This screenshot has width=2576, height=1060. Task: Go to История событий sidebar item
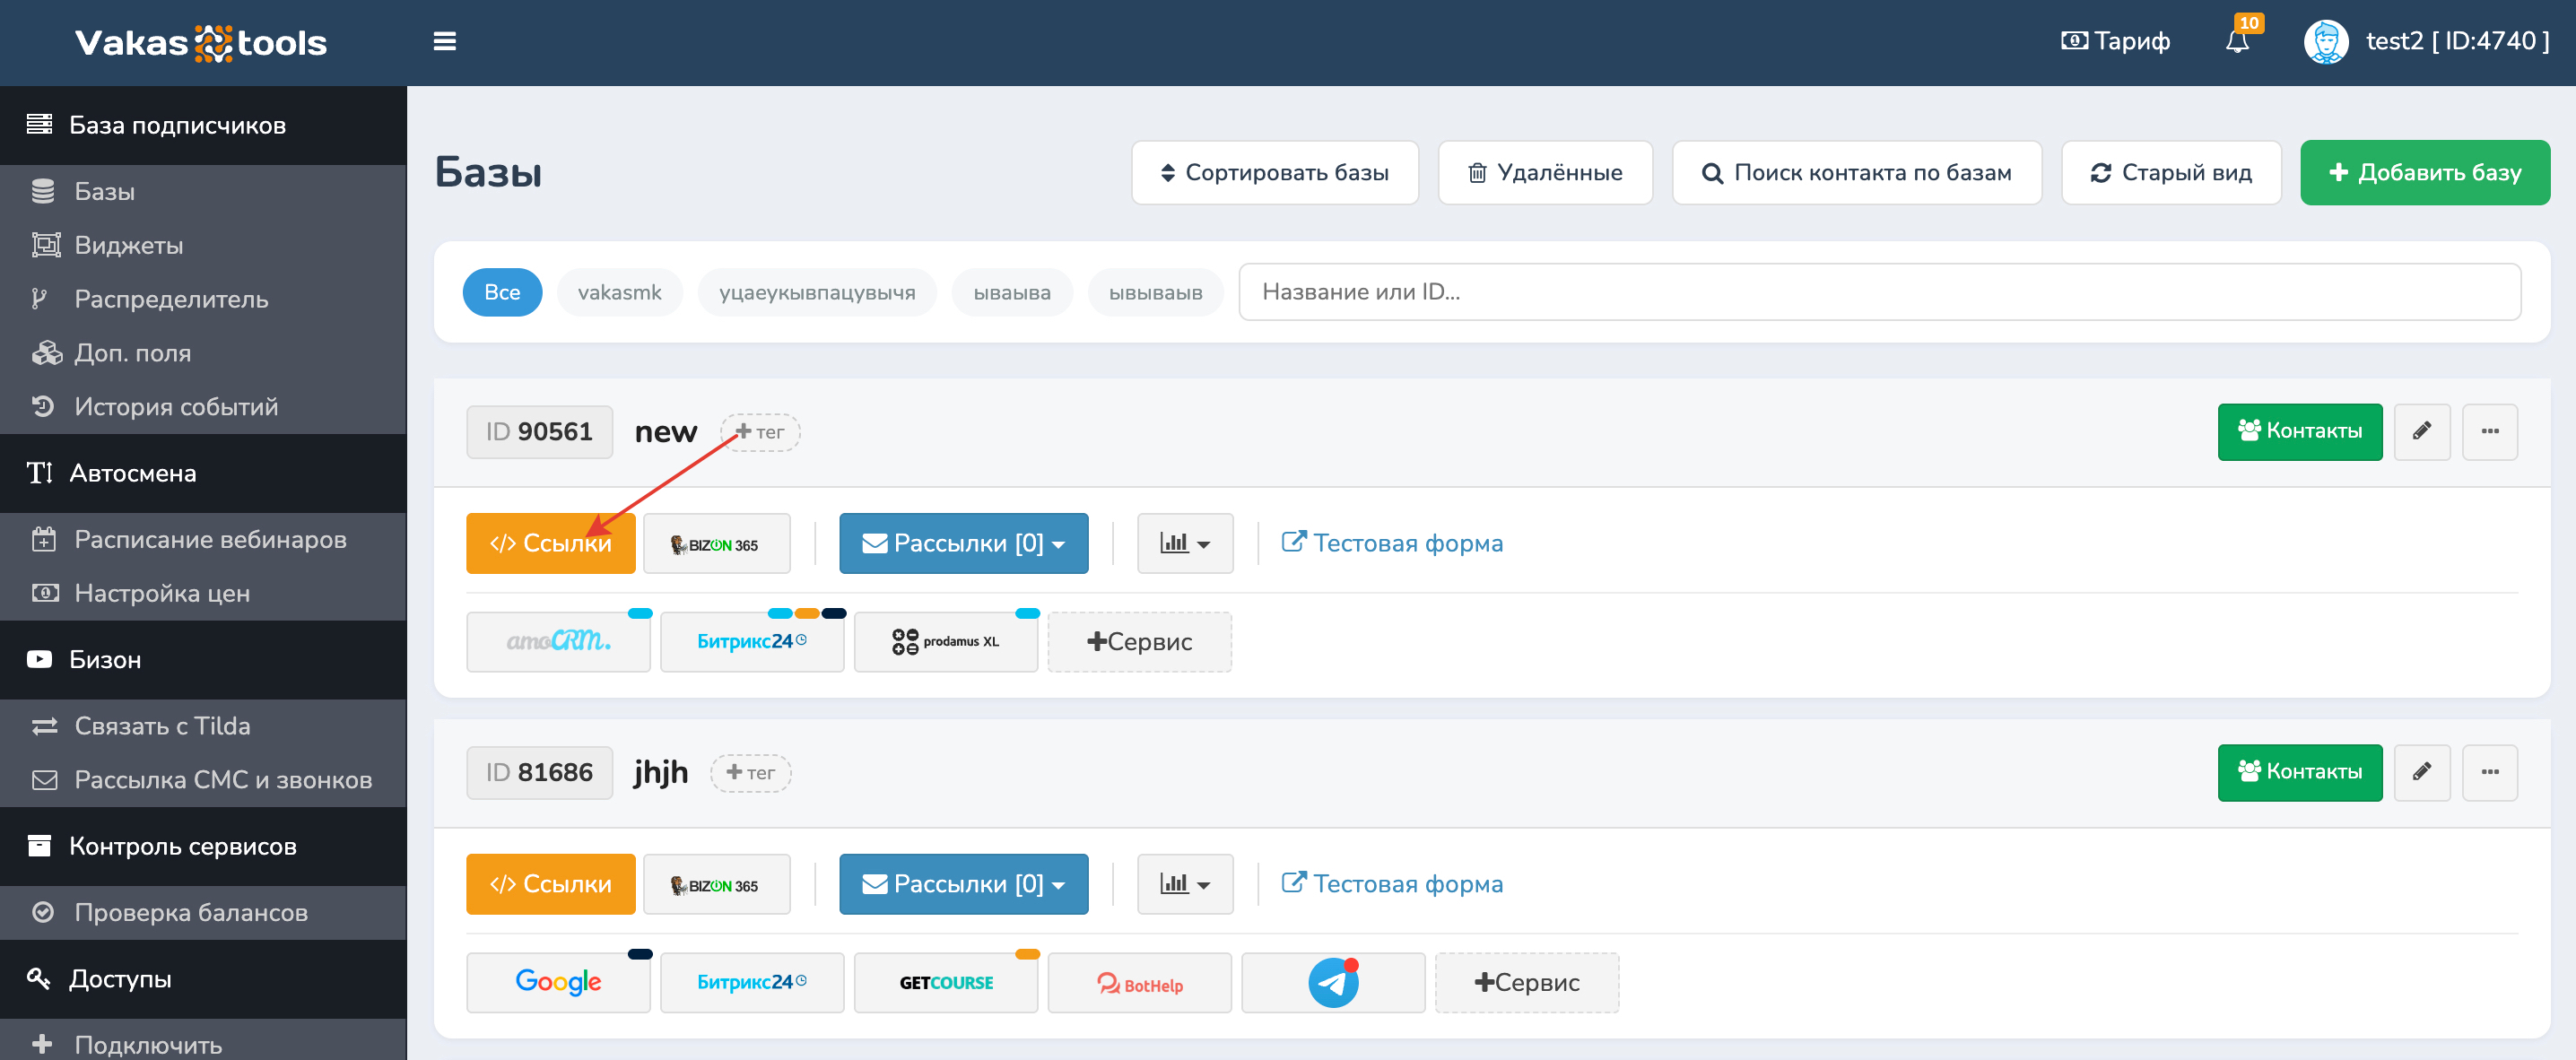point(176,407)
